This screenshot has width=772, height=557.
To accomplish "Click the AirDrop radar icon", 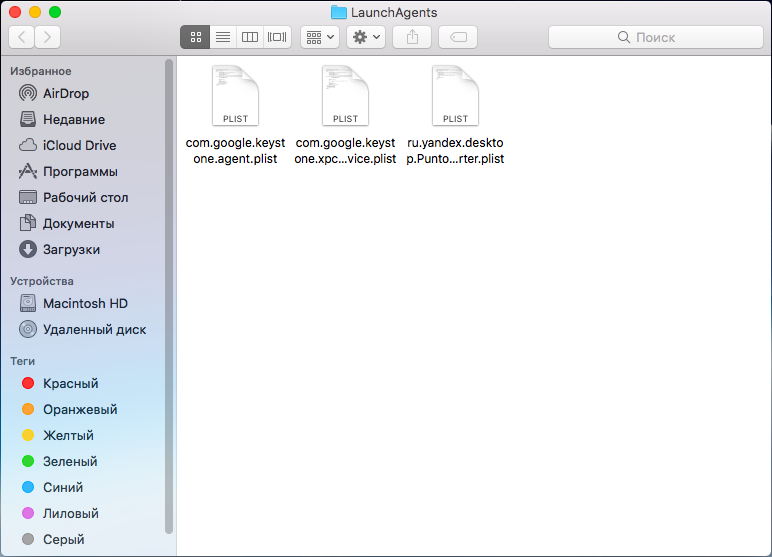I will (x=28, y=93).
